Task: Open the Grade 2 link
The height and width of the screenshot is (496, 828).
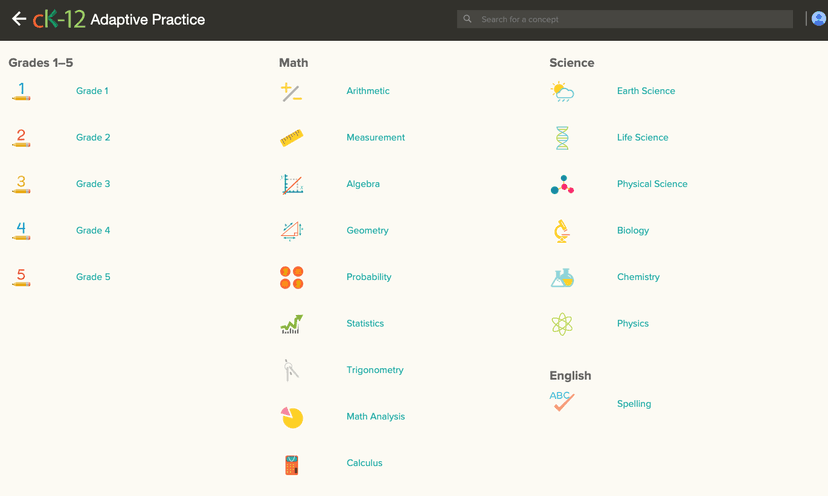Action: pyautogui.click(x=93, y=137)
